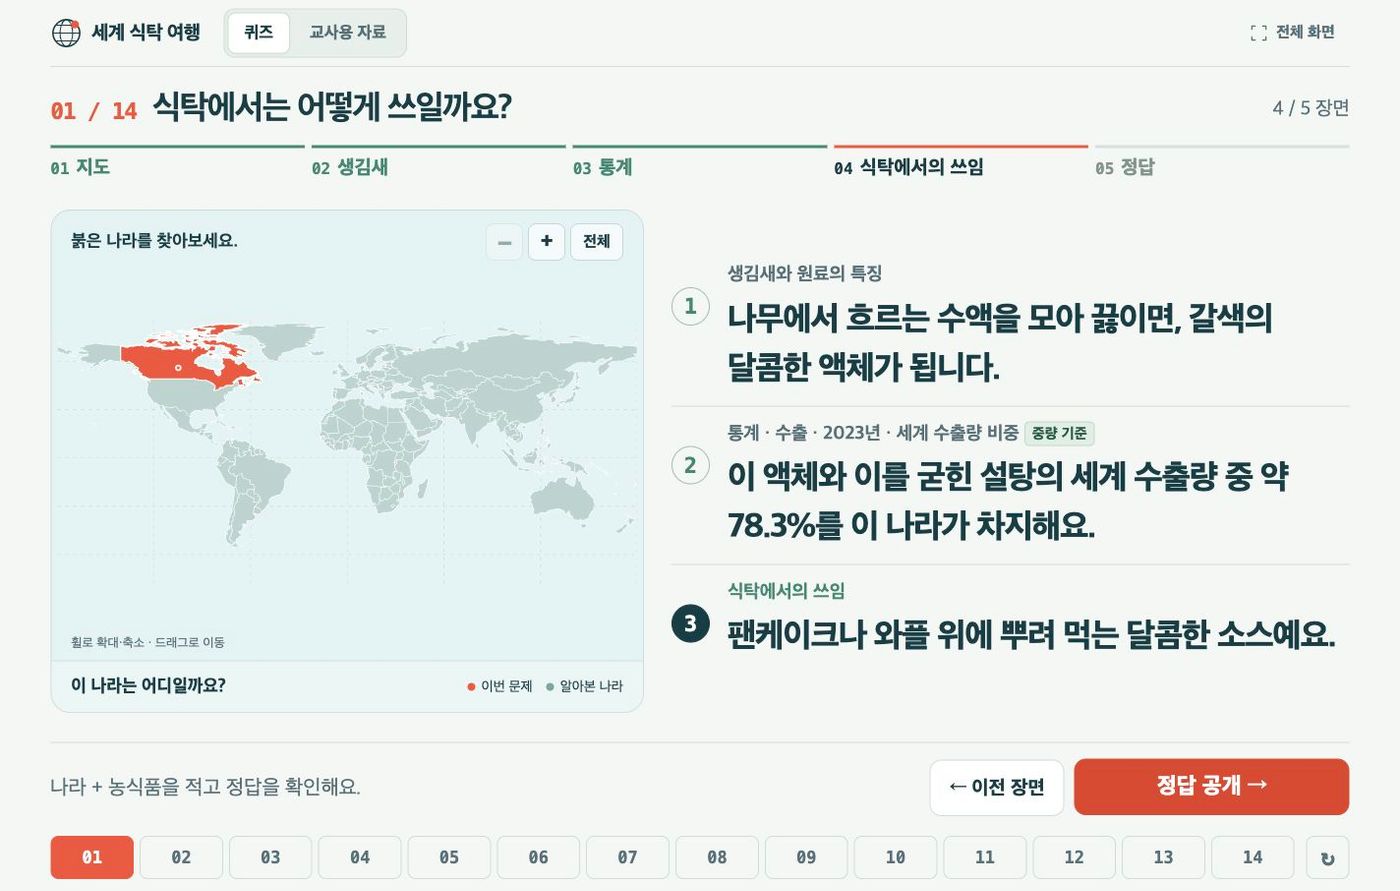This screenshot has width=1400, height=891.
Task: Click the 팬케이크나 와플 hint sentence
Action: point(1031,635)
